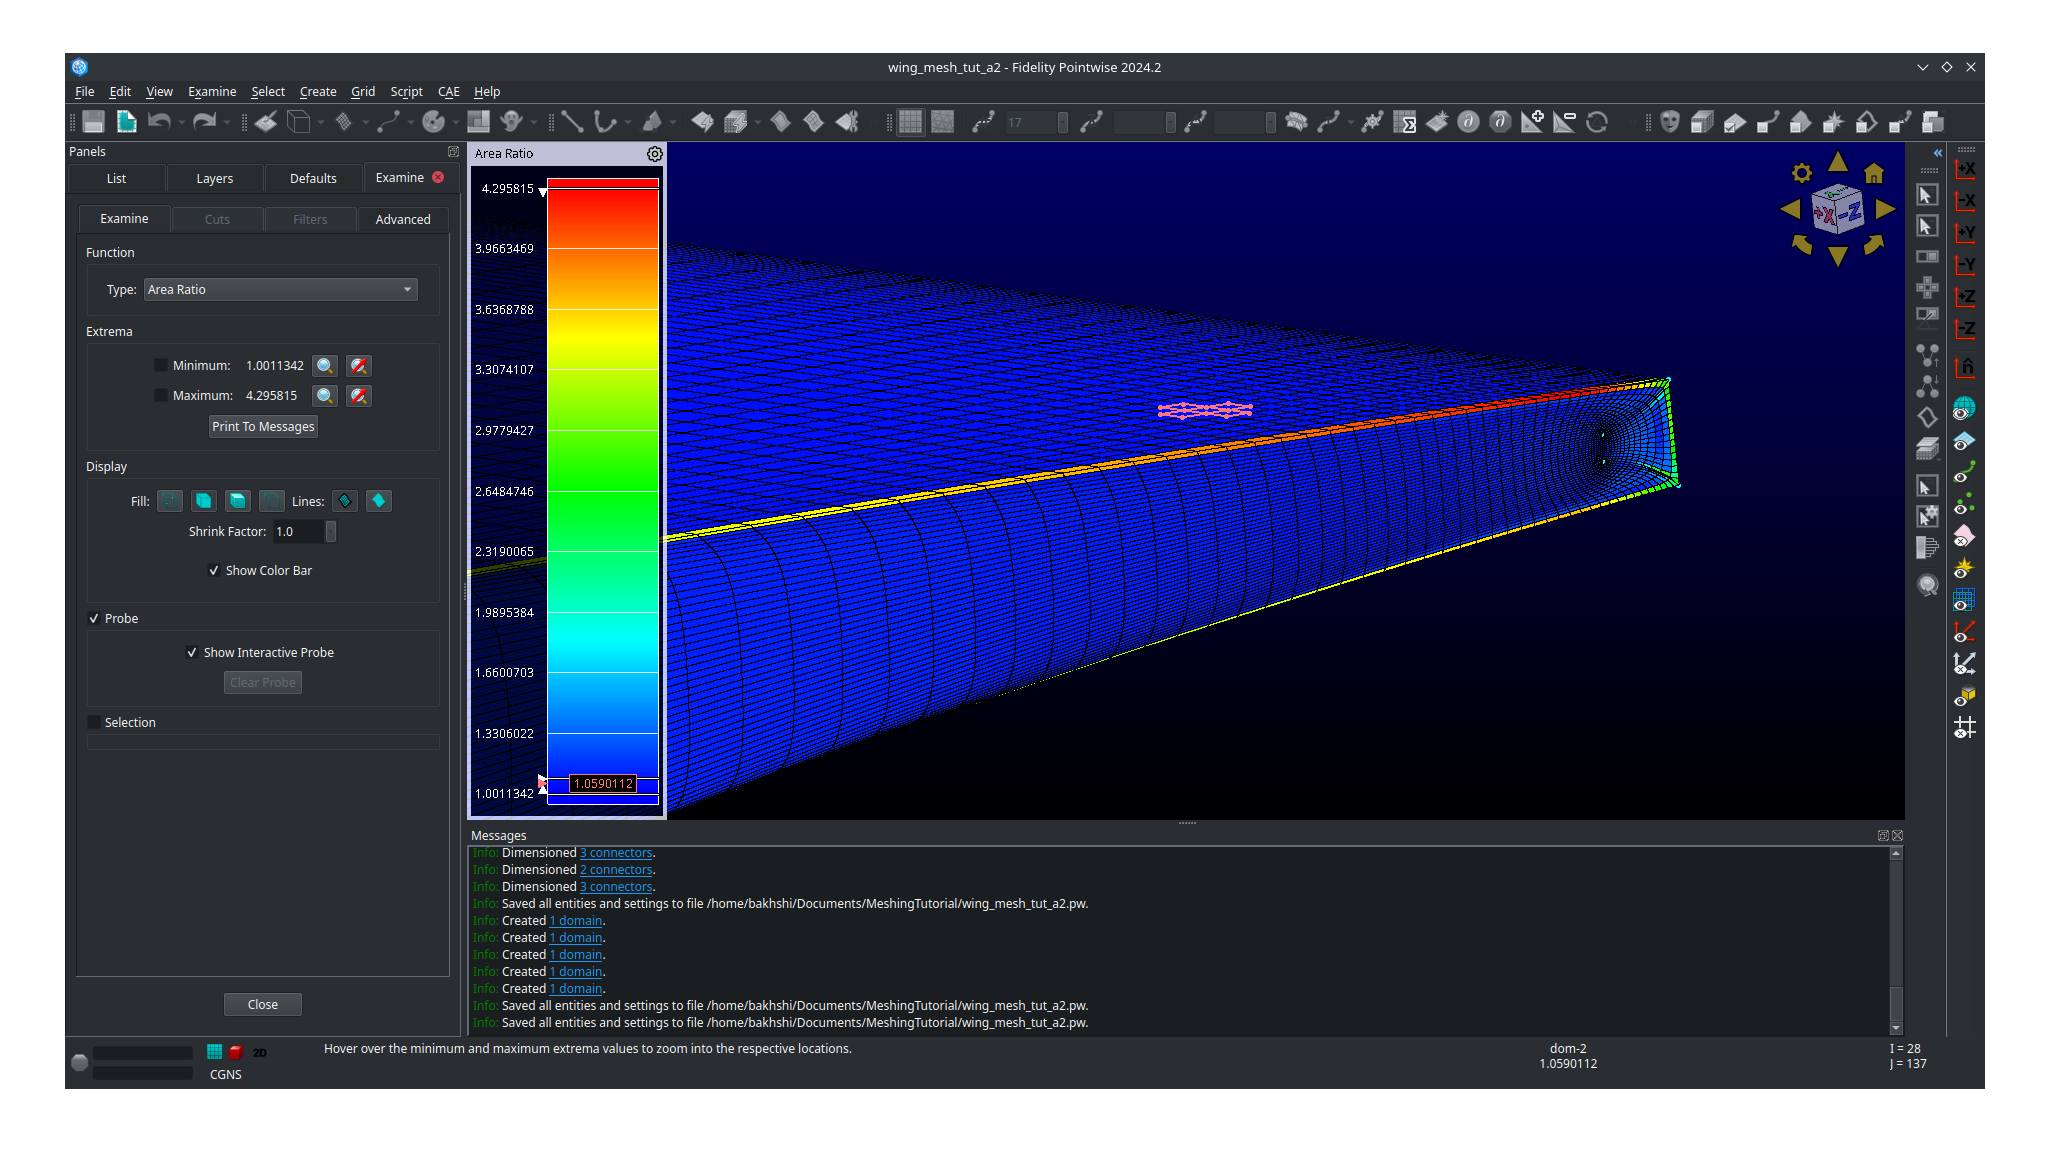The height and width of the screenshot is (1166, 2050).
Task: Click the 3 connectors link in Messages
Action: [615, 852]
